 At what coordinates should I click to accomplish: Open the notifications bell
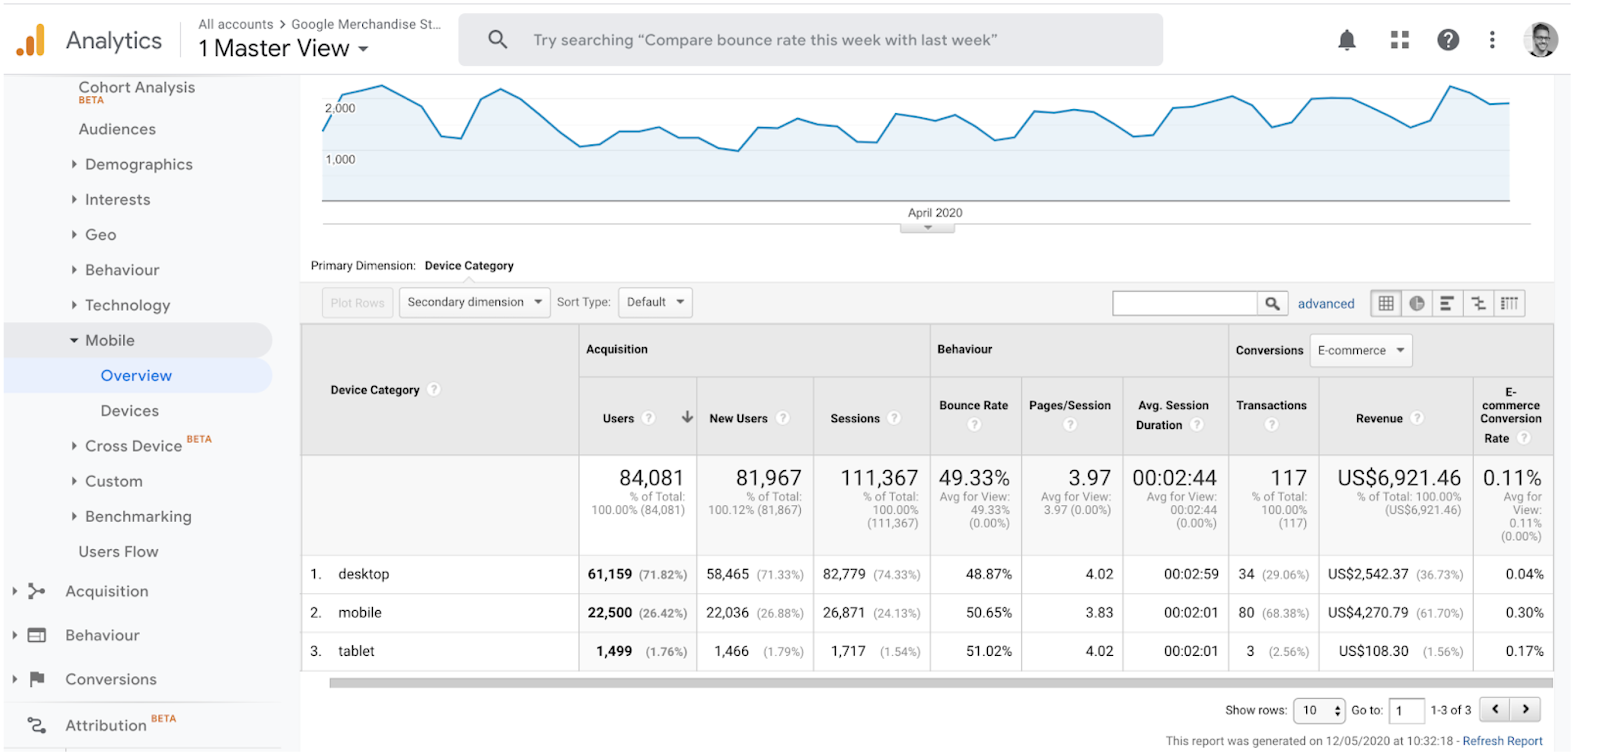(x=1347, y=40)
